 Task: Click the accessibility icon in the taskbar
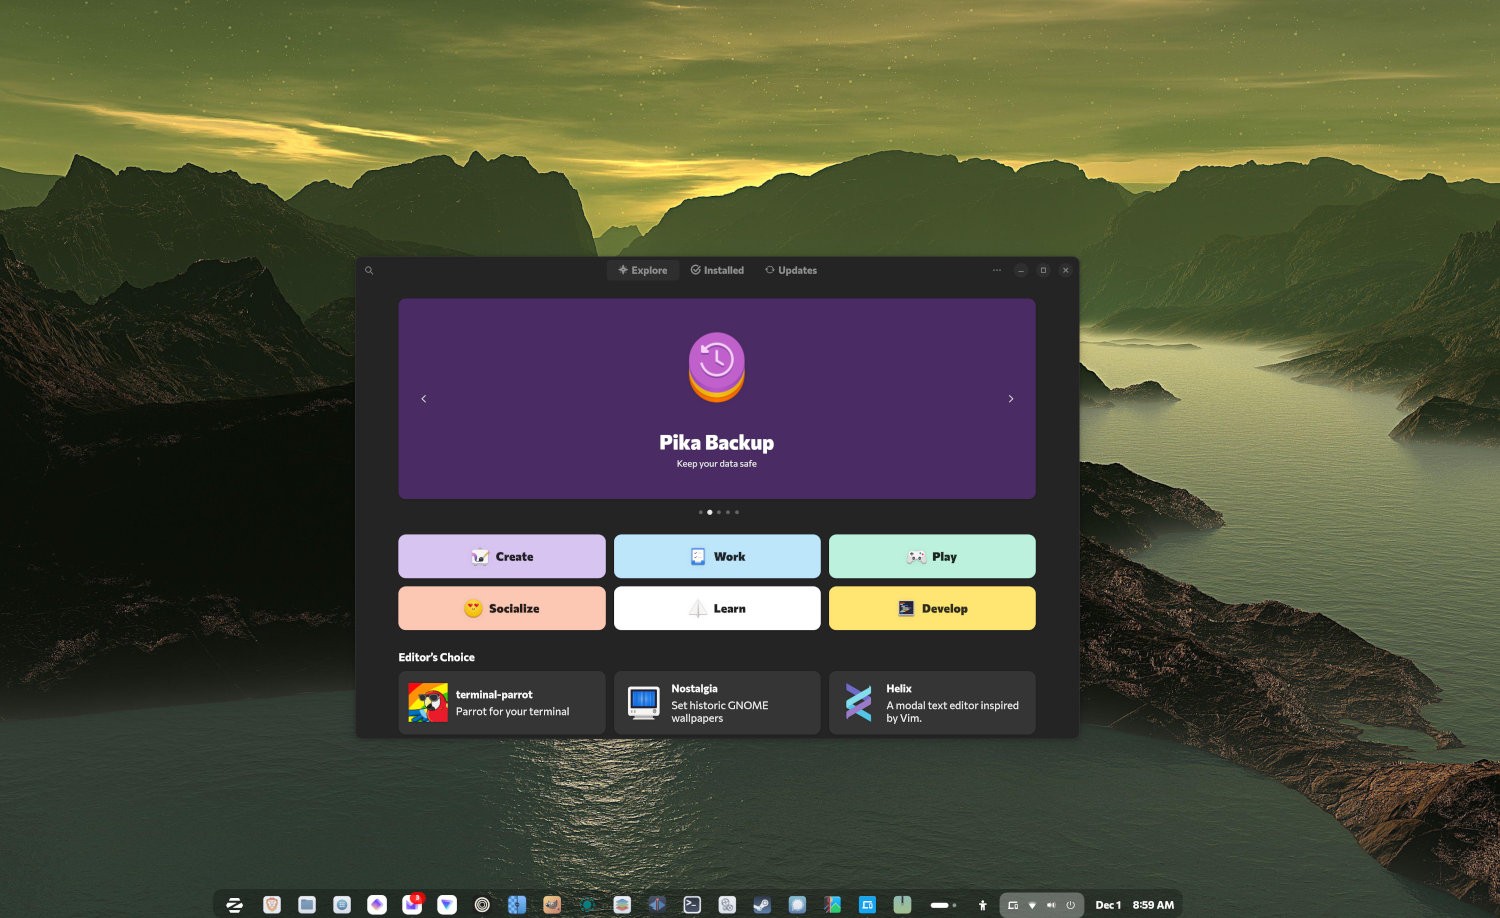pyautogui.click(x=983, y=905)
